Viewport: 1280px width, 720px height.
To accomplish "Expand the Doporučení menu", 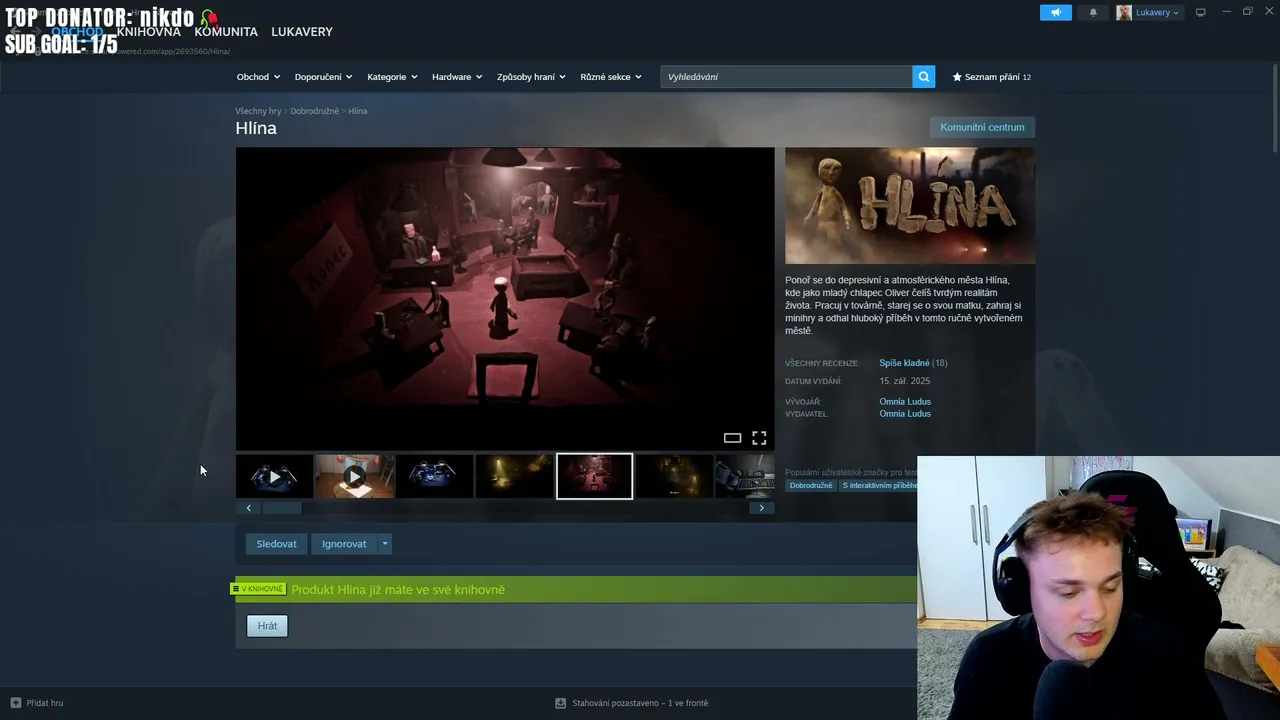I will [323, 77].
